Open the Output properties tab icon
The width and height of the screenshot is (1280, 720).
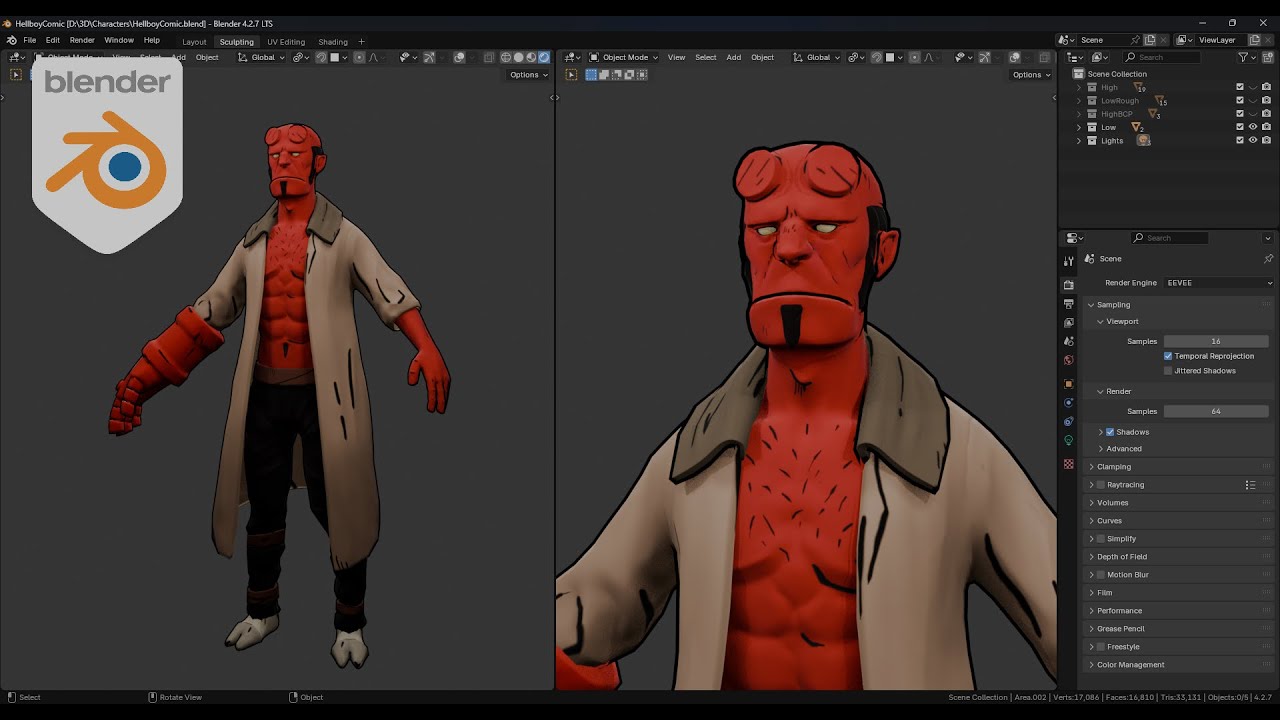coord(1069,304)
